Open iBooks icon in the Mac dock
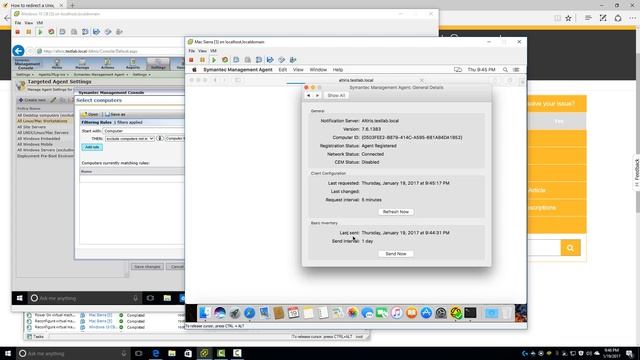 pos(411,313)
